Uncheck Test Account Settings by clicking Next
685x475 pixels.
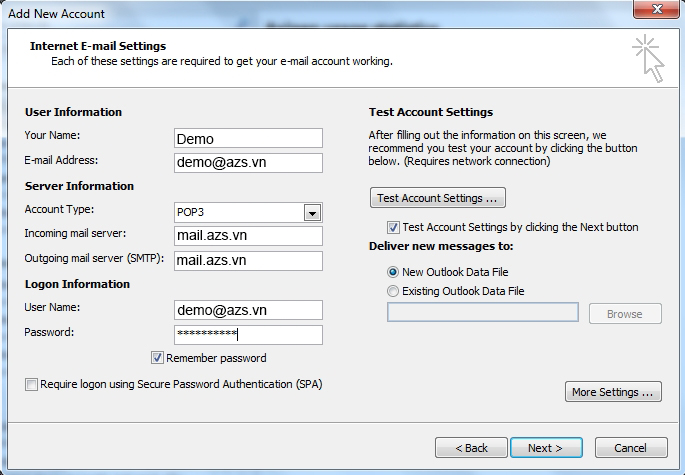click(393, 227)
